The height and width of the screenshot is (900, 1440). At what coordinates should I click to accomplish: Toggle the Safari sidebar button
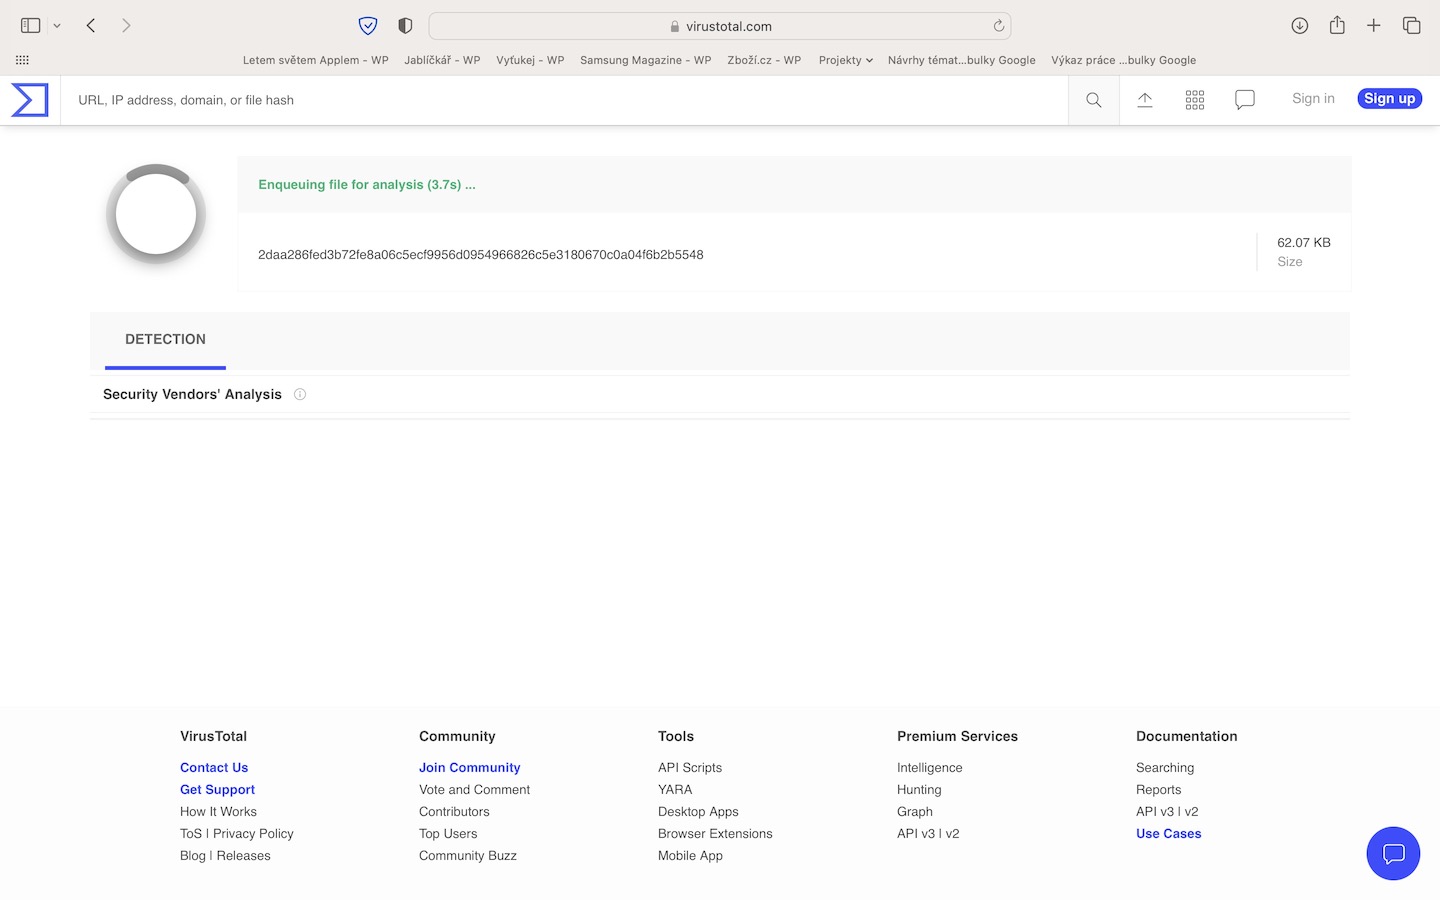(30, 26)
